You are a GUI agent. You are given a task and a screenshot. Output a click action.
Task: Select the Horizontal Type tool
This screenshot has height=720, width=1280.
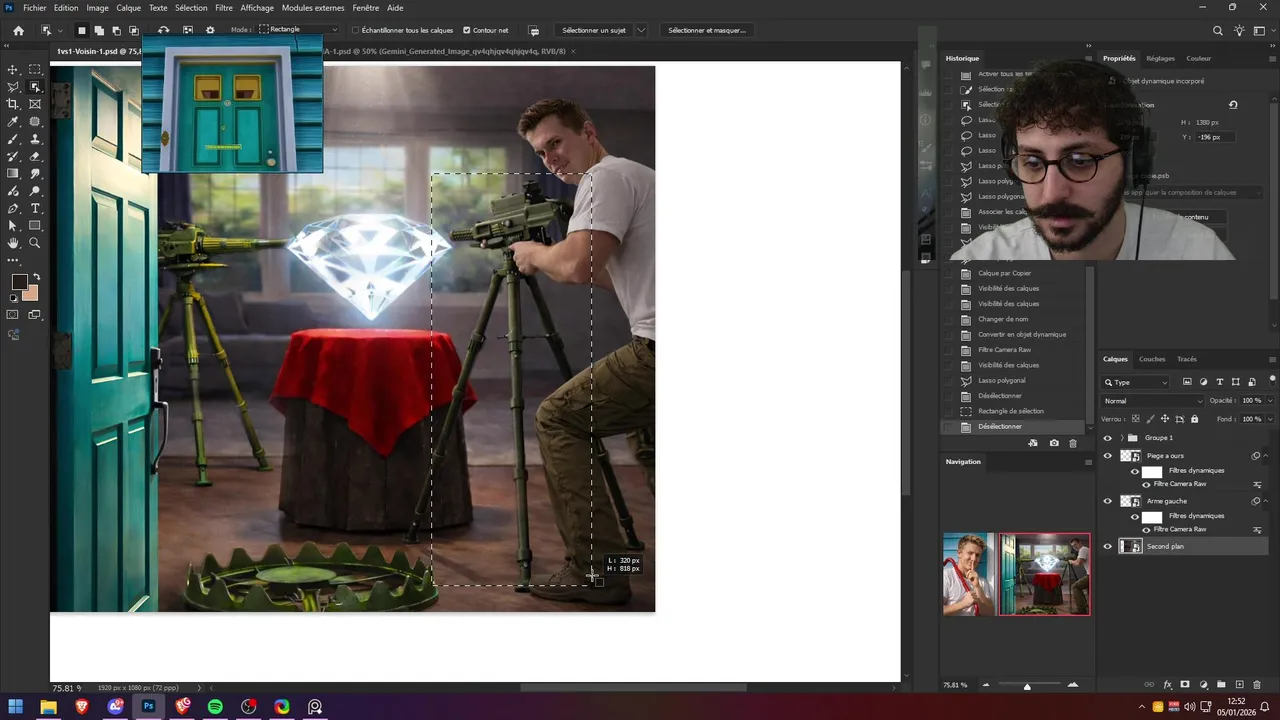click(x=35, y=209)
